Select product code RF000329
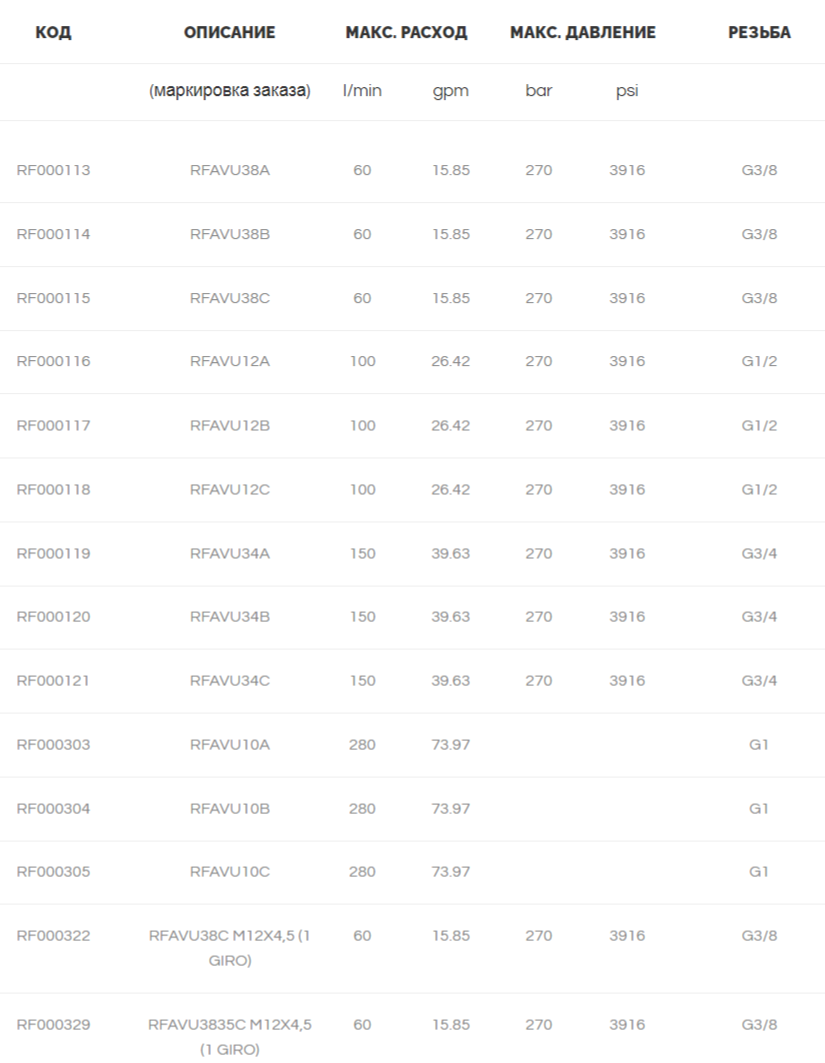Screen dimensions: 825x1063 (54, 1025)
